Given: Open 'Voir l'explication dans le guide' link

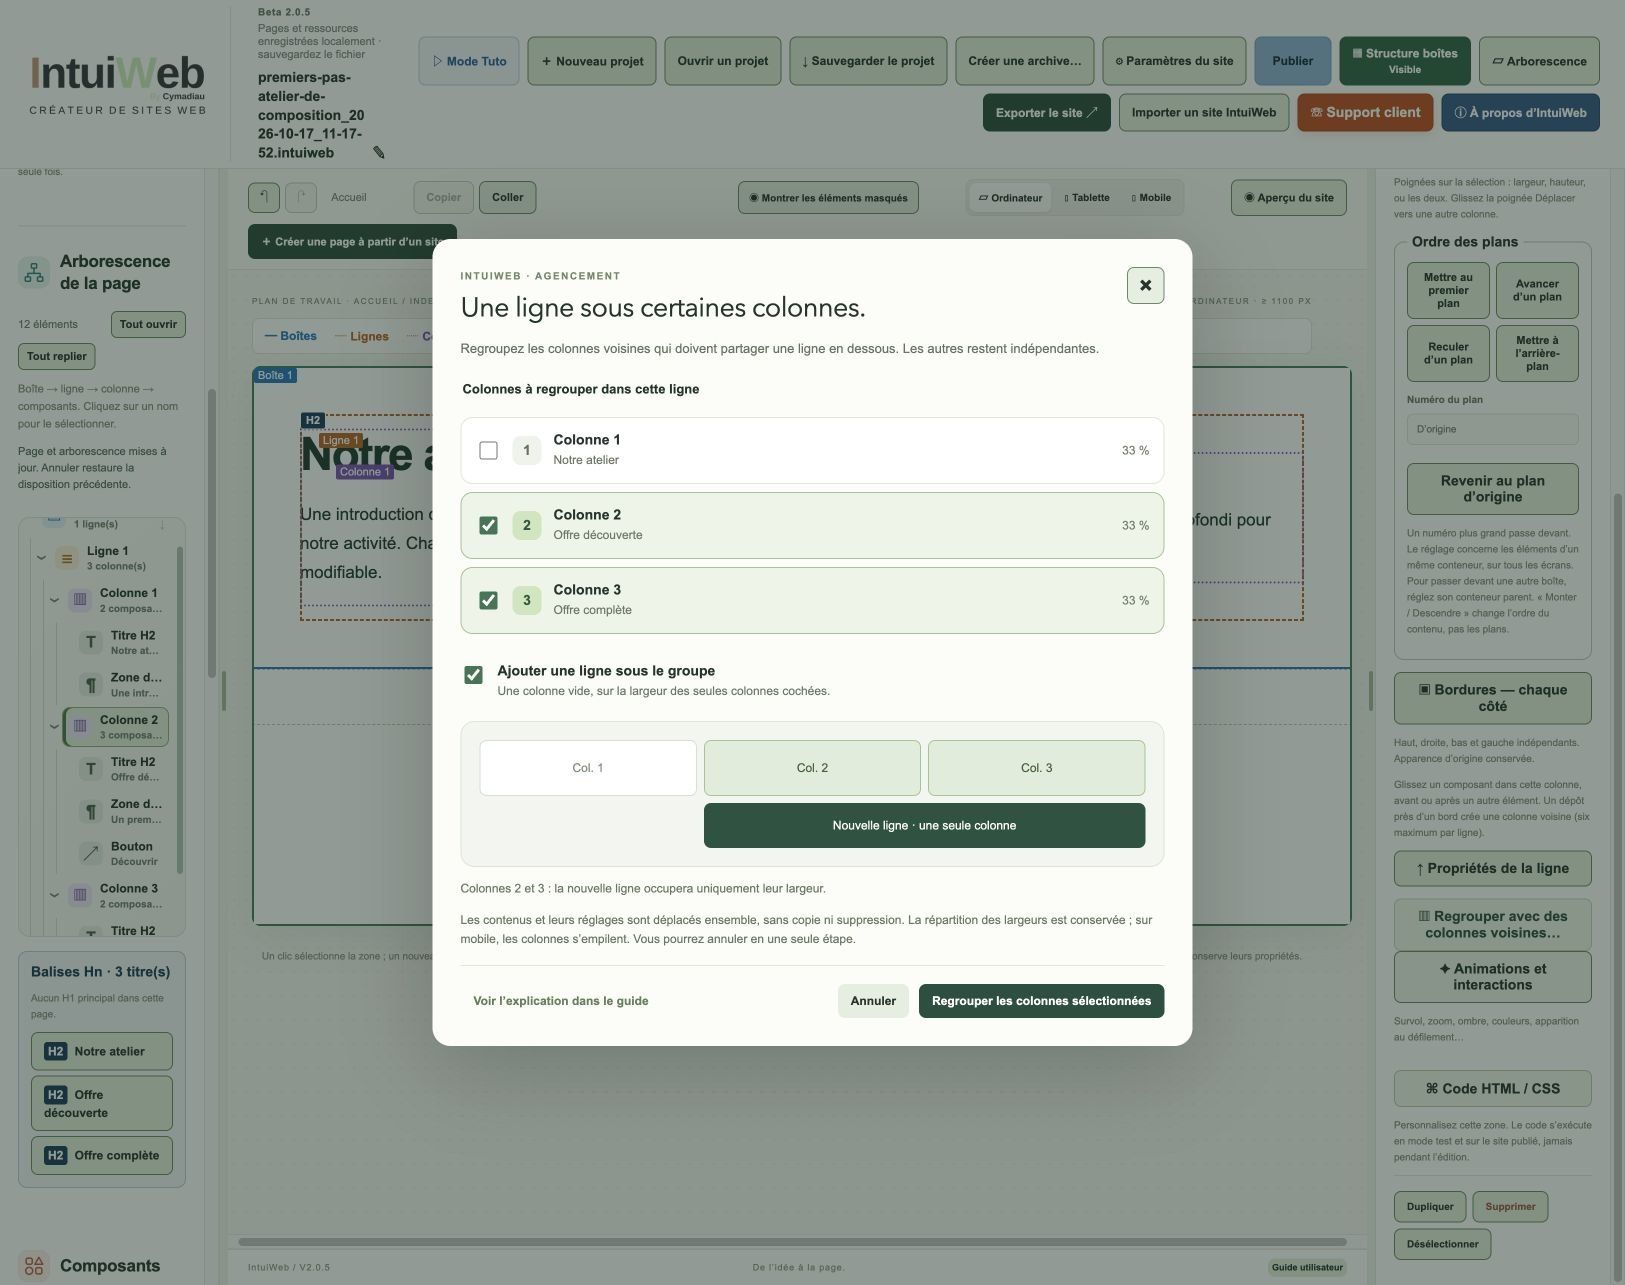Looking at the screenshot, I should tap(561, 1001).
